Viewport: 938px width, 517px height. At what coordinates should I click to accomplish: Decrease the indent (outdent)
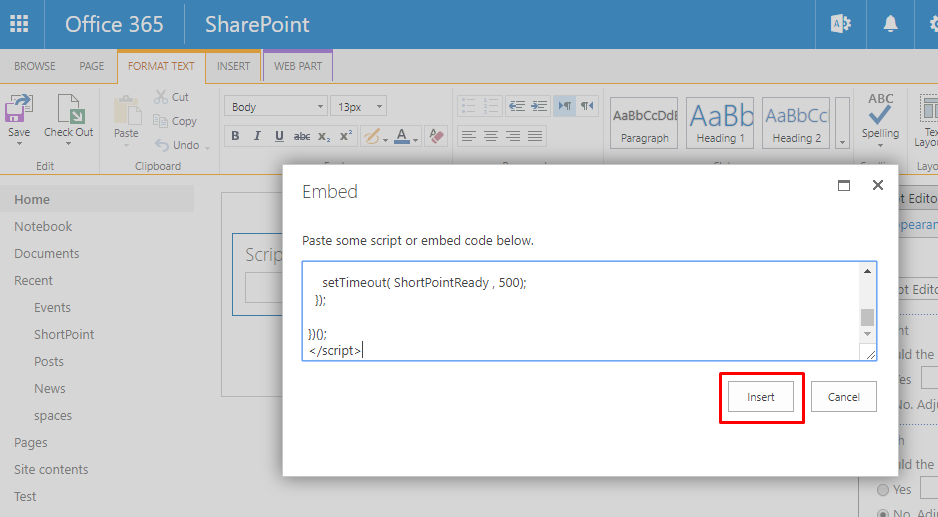point(517,107)
